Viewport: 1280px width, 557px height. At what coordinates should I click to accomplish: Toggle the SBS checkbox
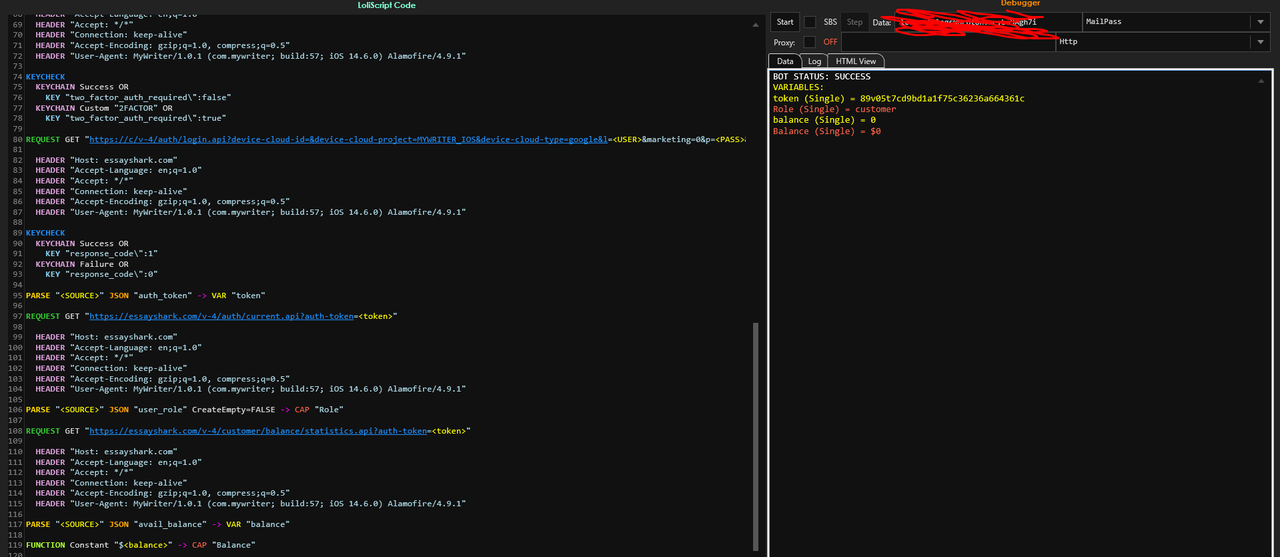coord(810,22)
